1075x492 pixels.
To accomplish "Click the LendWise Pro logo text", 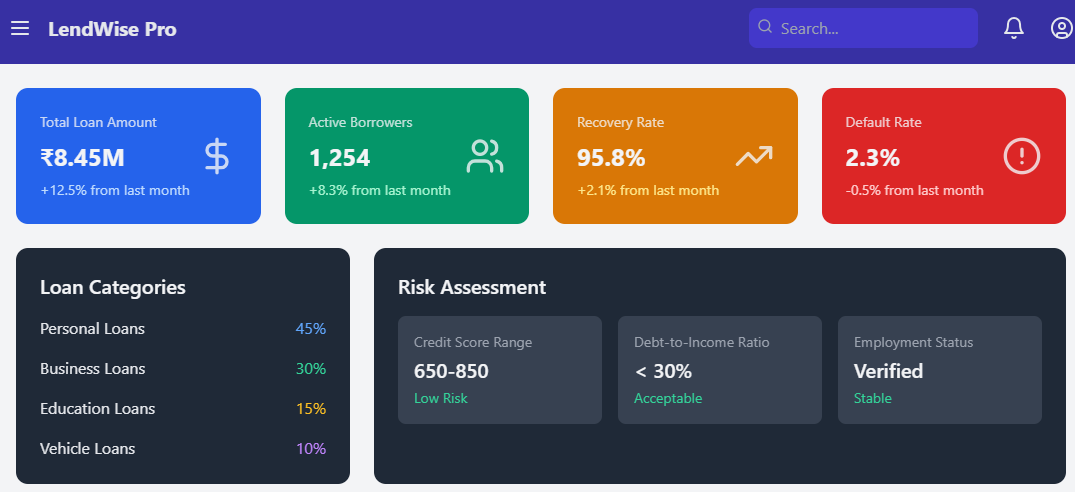I will tap(112, 29).
